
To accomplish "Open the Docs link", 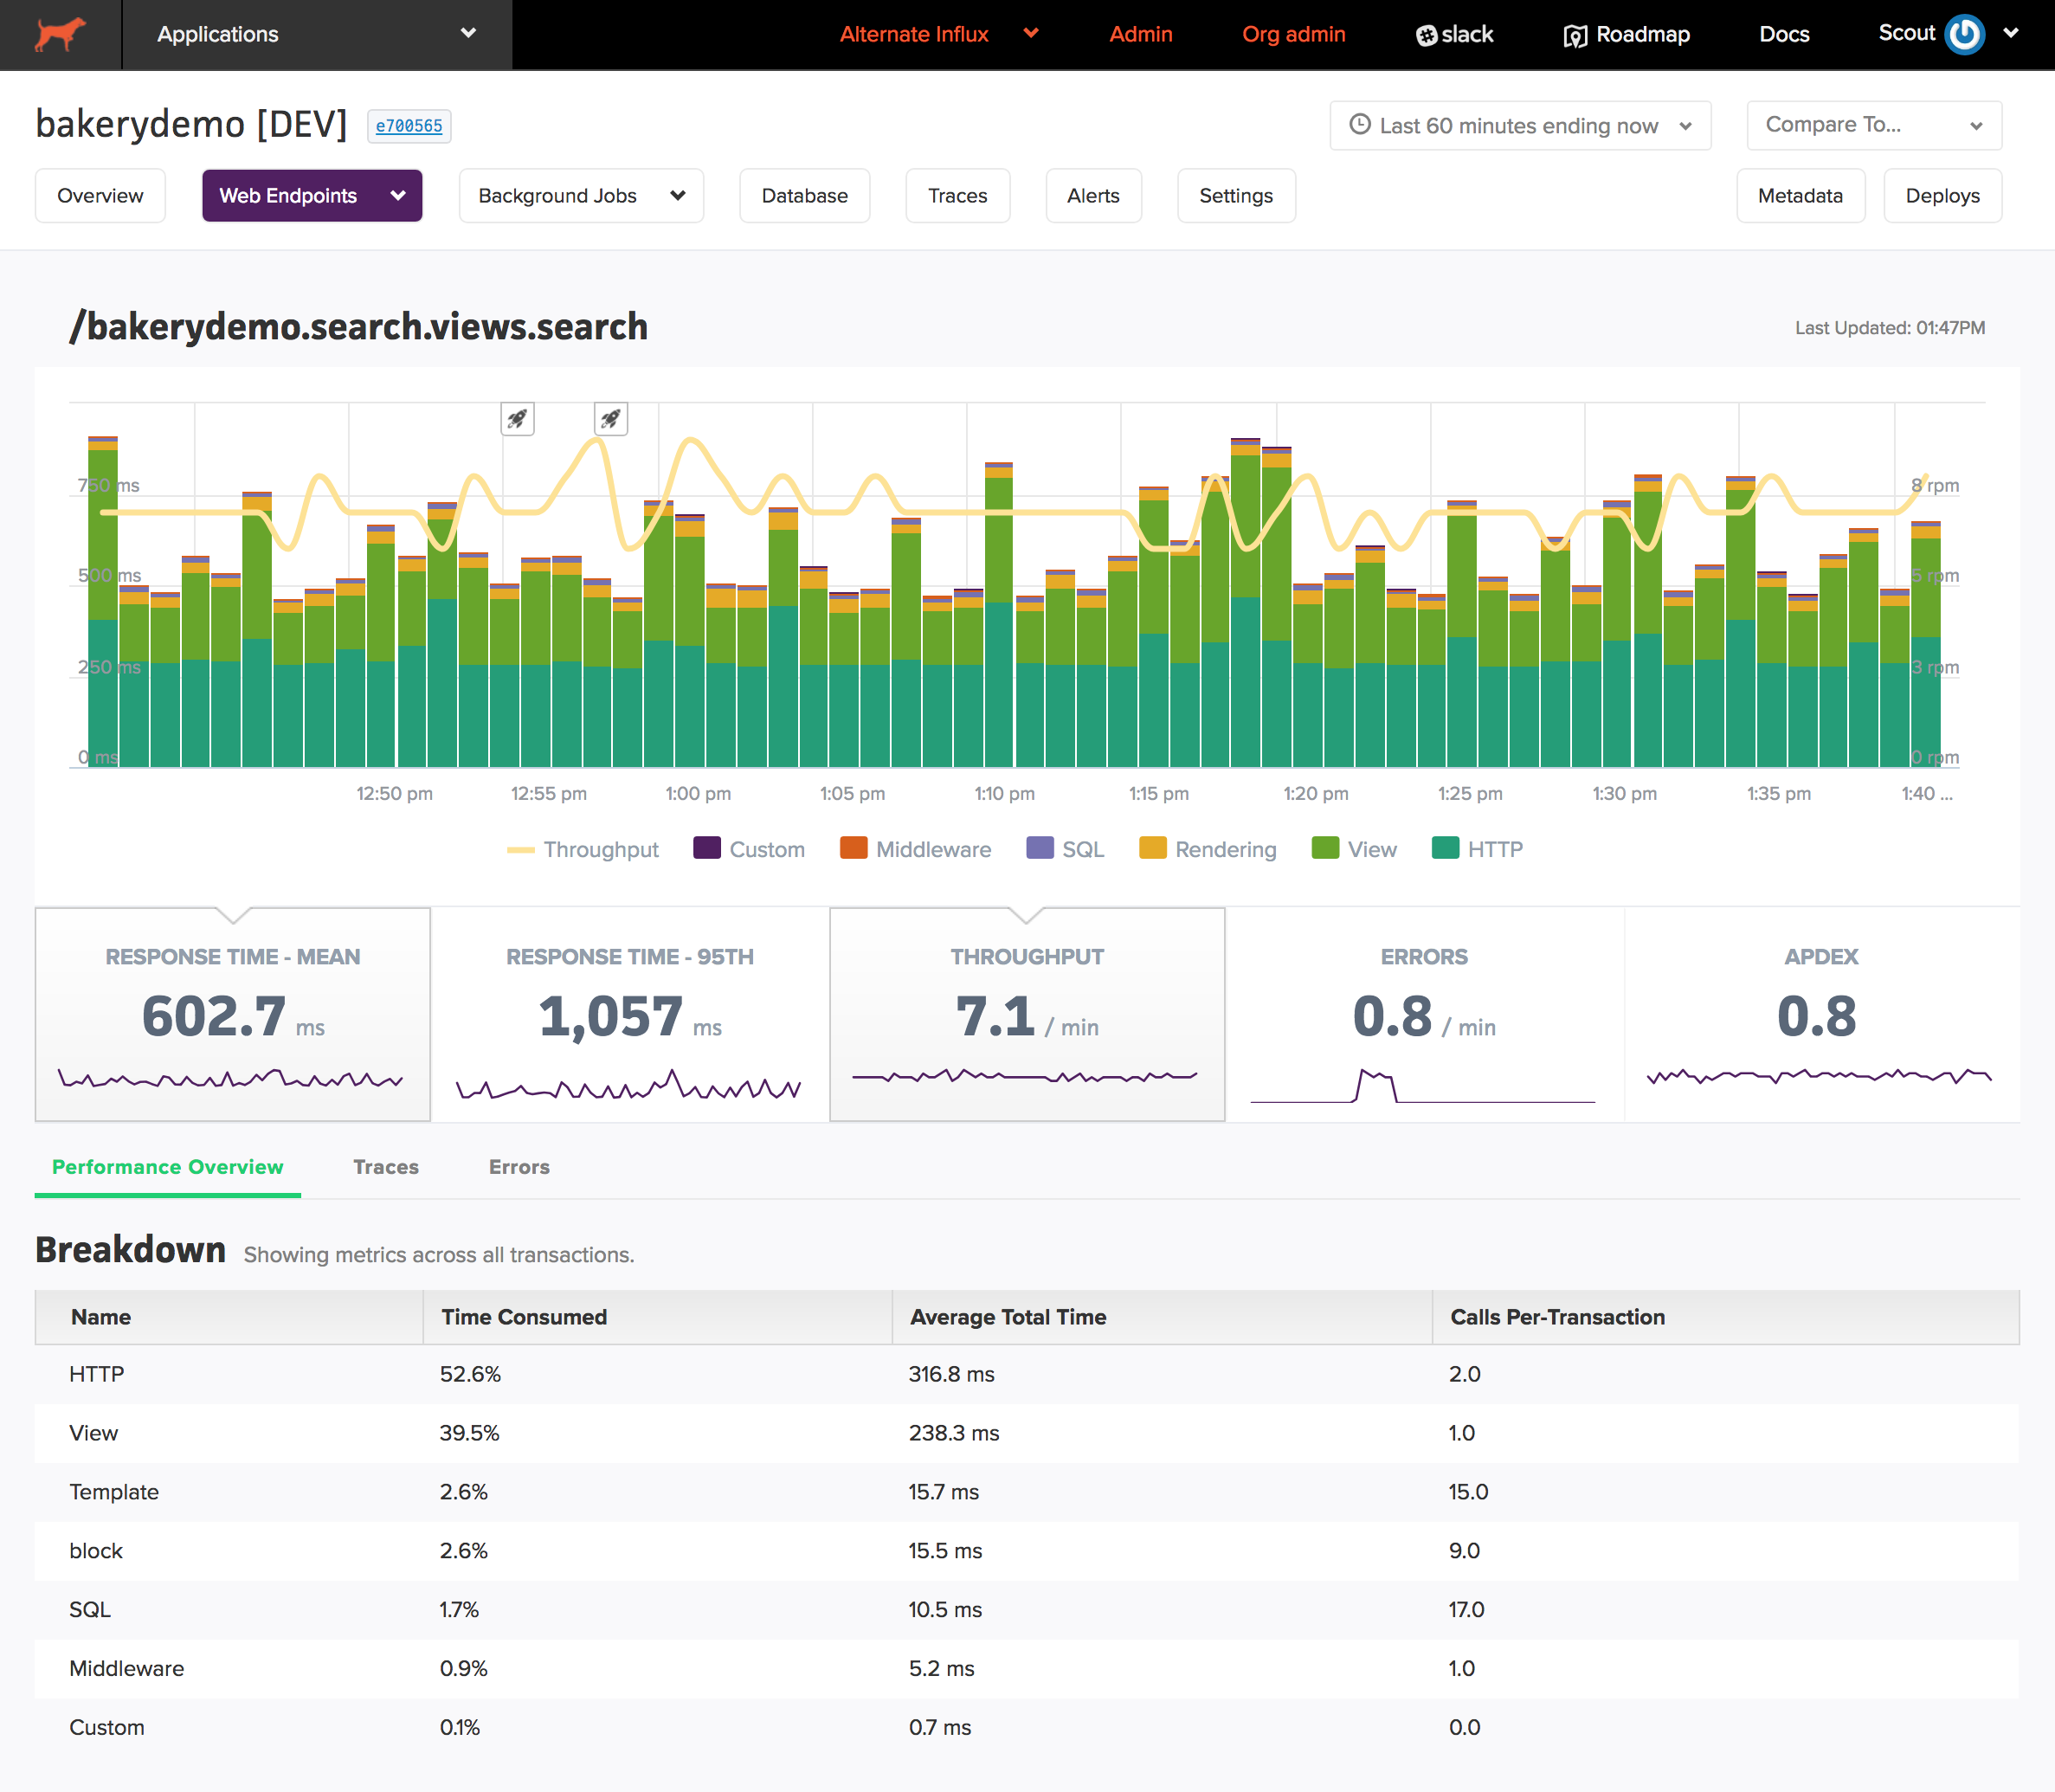I will pos(1784,34).
